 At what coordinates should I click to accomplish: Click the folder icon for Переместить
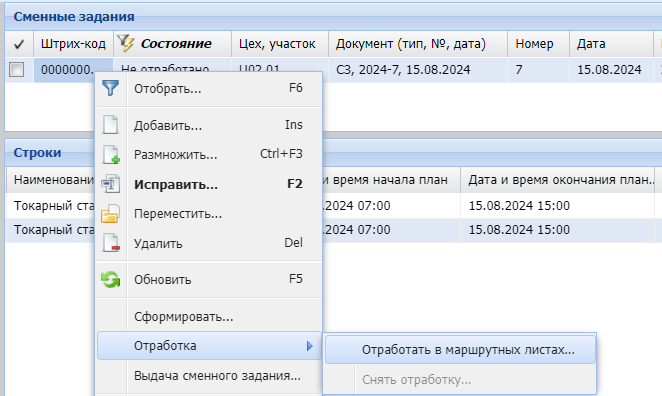pyautogui.click(x=111, y=214)
